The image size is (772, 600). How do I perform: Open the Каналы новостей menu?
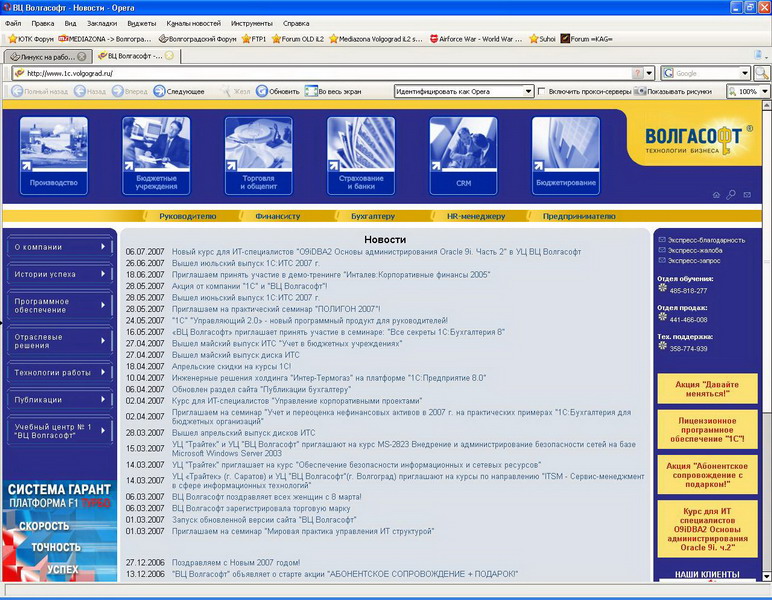[193, 23]
